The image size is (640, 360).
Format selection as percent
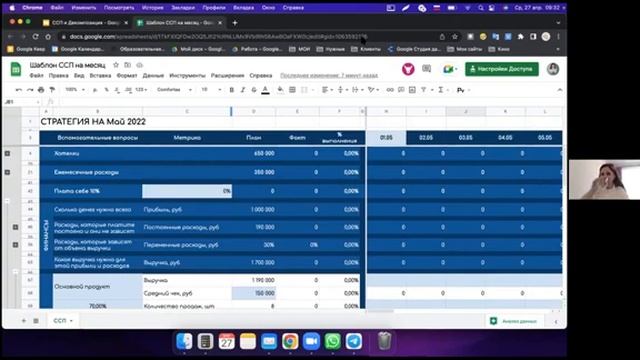tap(106, 90)
